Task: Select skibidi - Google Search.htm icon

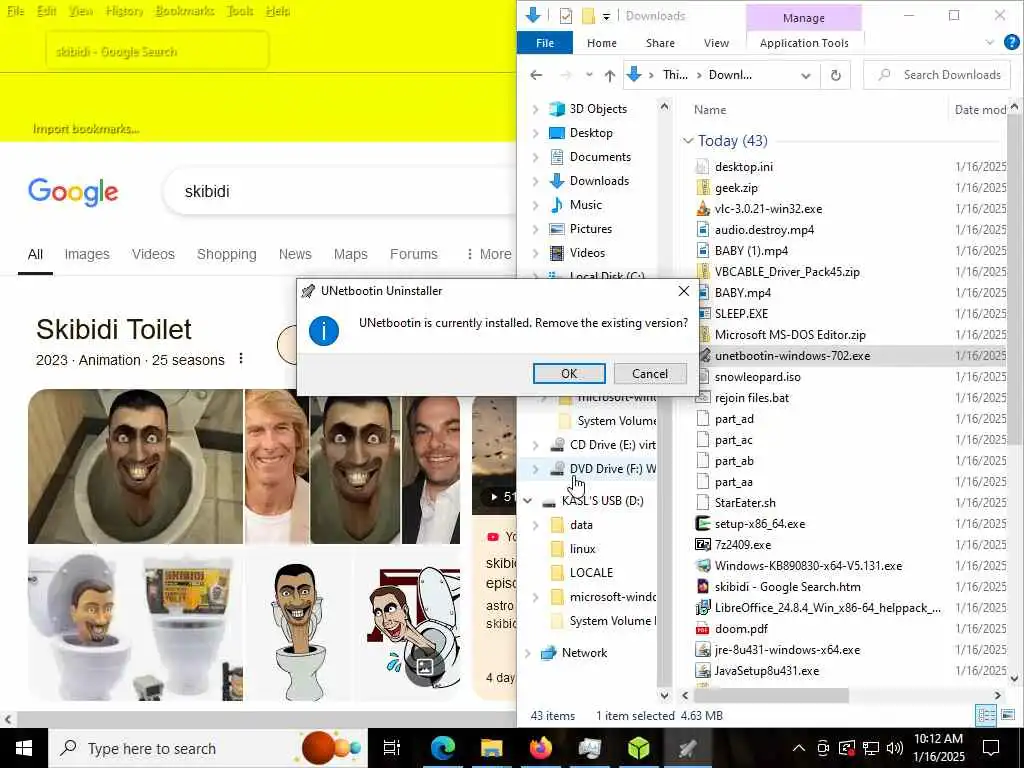Action: pyautogui.click(x=703, y=587)
